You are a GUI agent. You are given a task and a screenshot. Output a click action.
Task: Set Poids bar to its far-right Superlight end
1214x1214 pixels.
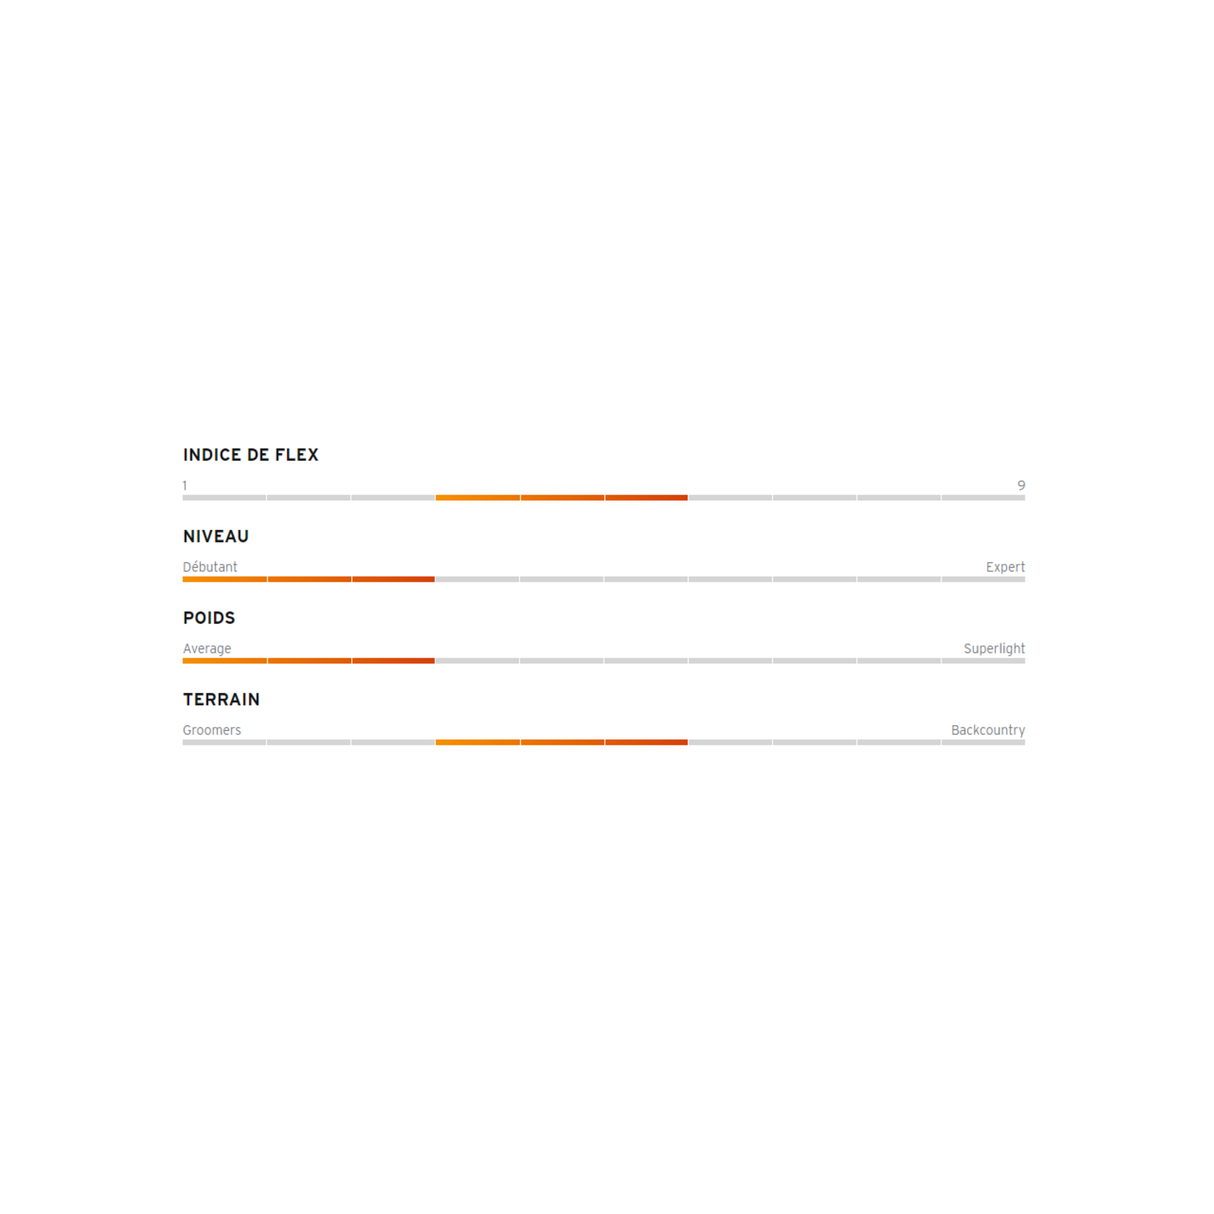(1021, 661)
